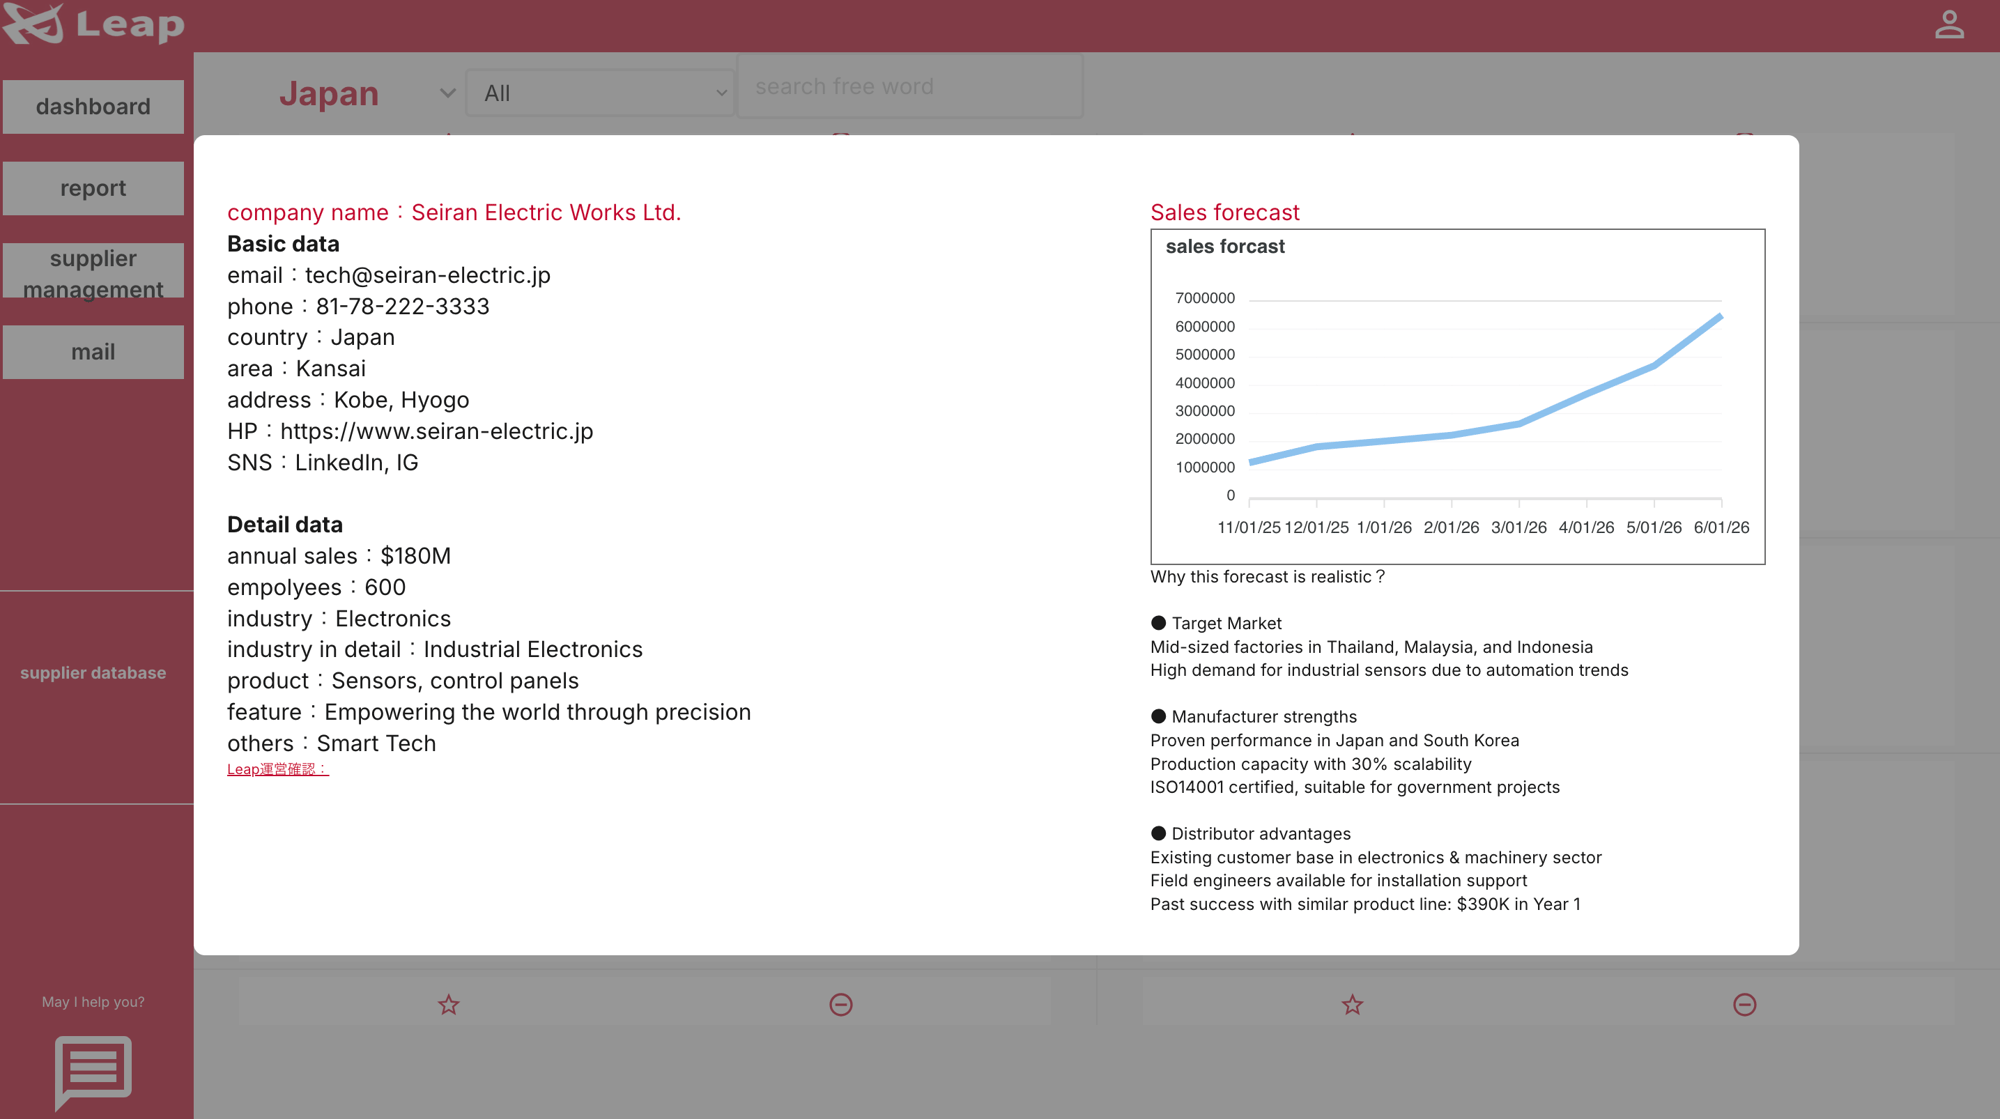Open the mail section
This screenshot has height=1119, width=2000.
click(93, 352)
